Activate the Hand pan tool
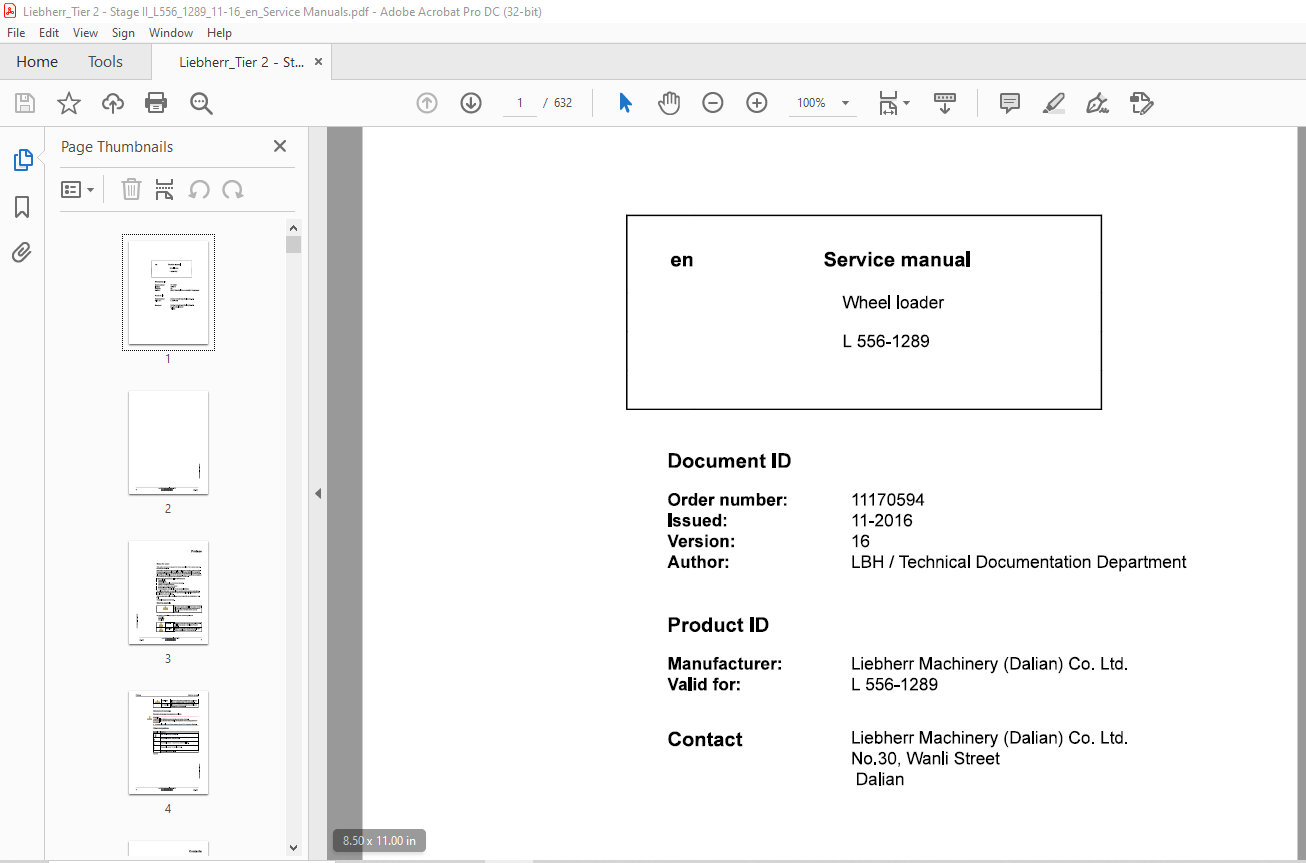This screenshot has height=863, width=1306. click(669, 103)
